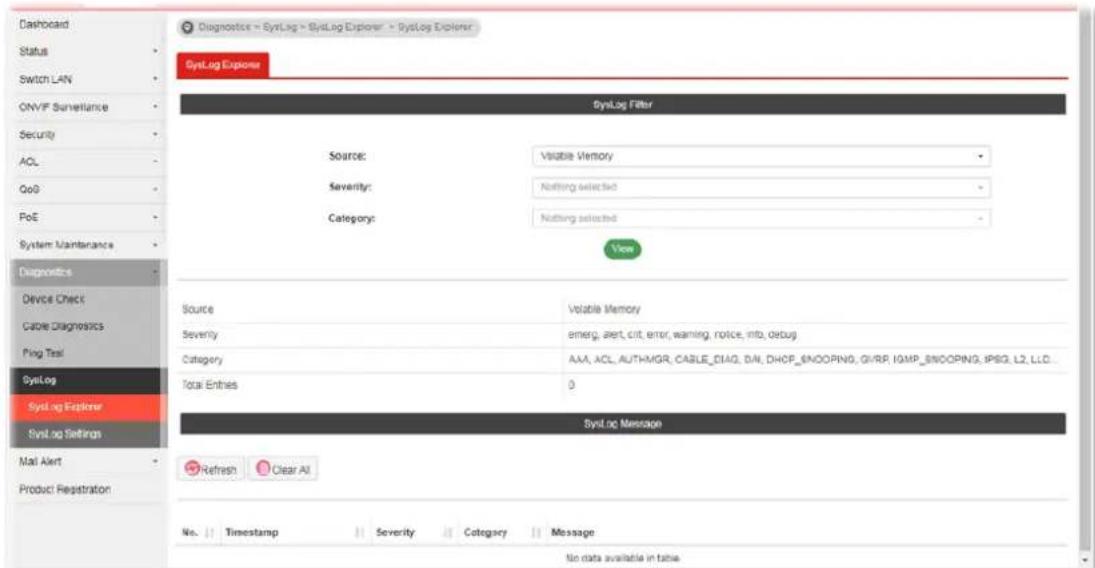The height and width of the screenshot is (568, 1095).
Task: Click the scrollbar down arrow
Action: 1085,560
